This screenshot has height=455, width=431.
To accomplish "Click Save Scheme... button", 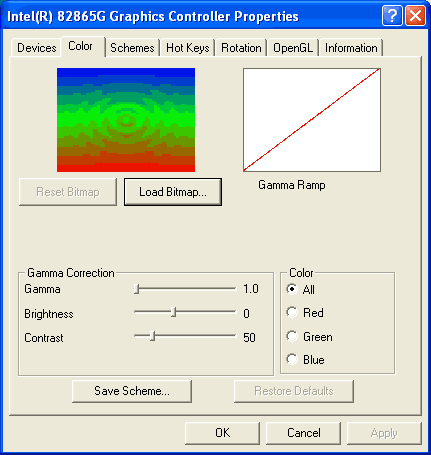I will point(132,391).
